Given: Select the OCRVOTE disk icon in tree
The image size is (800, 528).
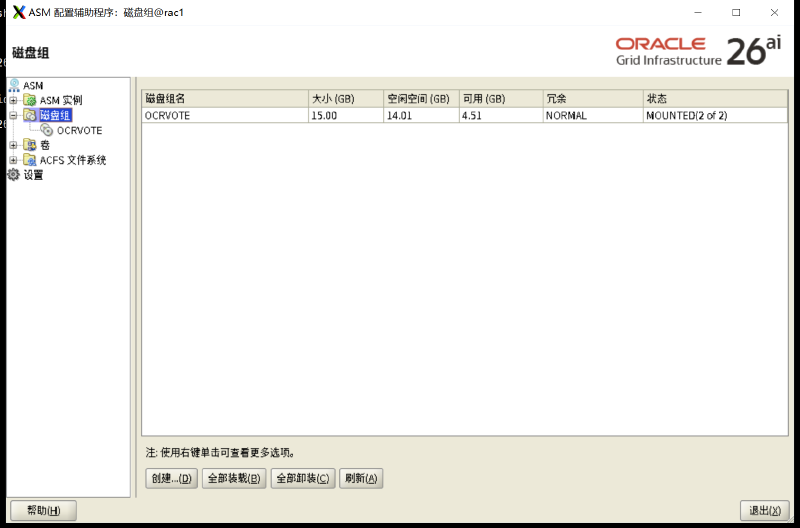Looking at the screenshot, I should coord(47,130).
